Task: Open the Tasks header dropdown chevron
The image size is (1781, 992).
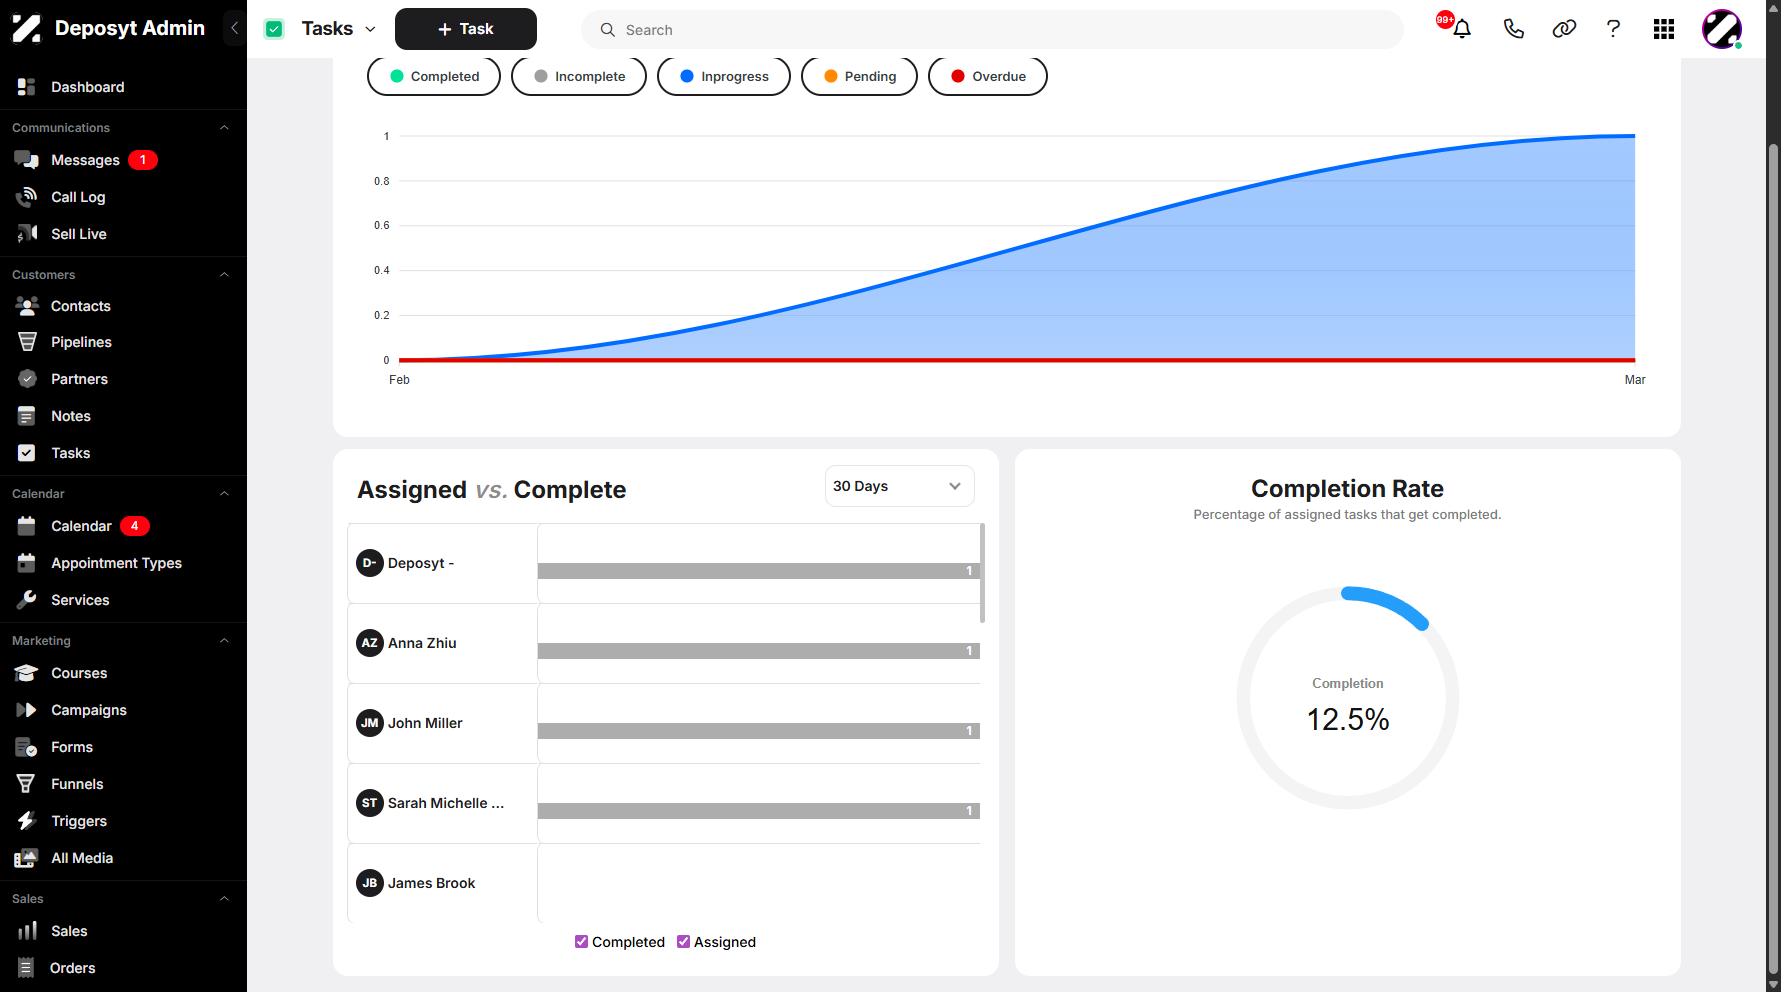Action: point(370,29)
